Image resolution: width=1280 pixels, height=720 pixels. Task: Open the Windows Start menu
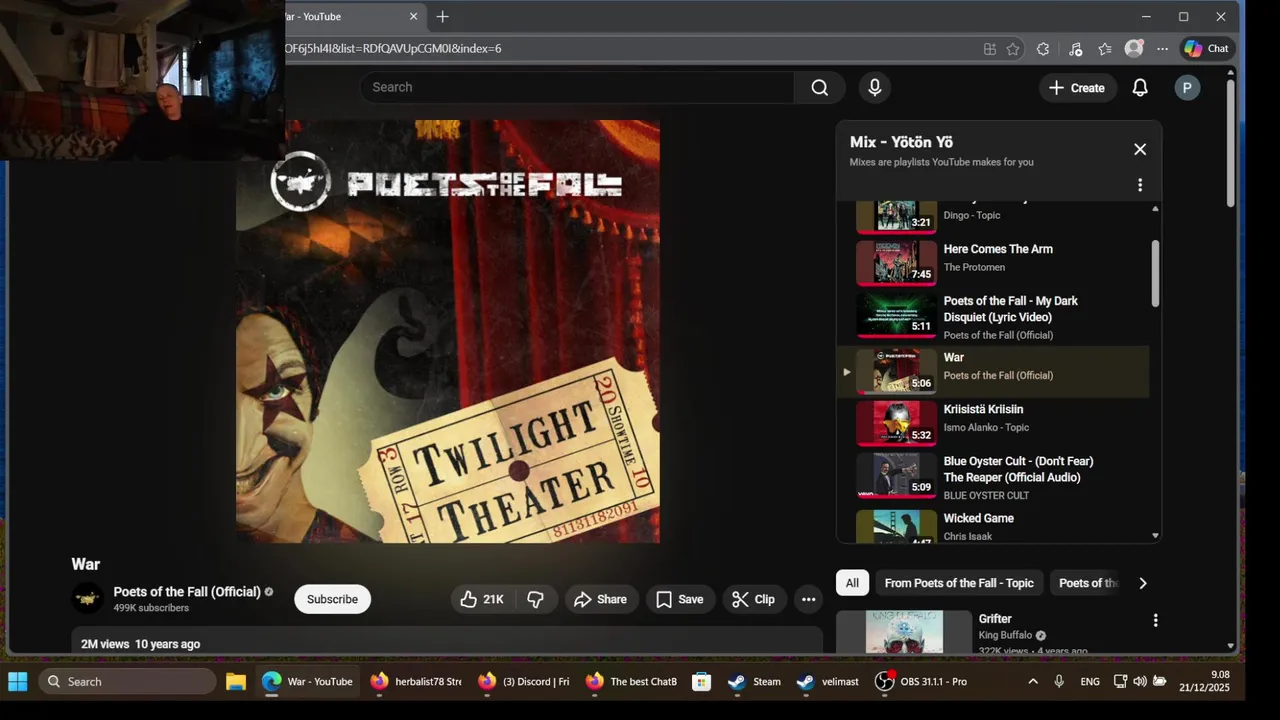pyautogui.click(x=18, y=681)
